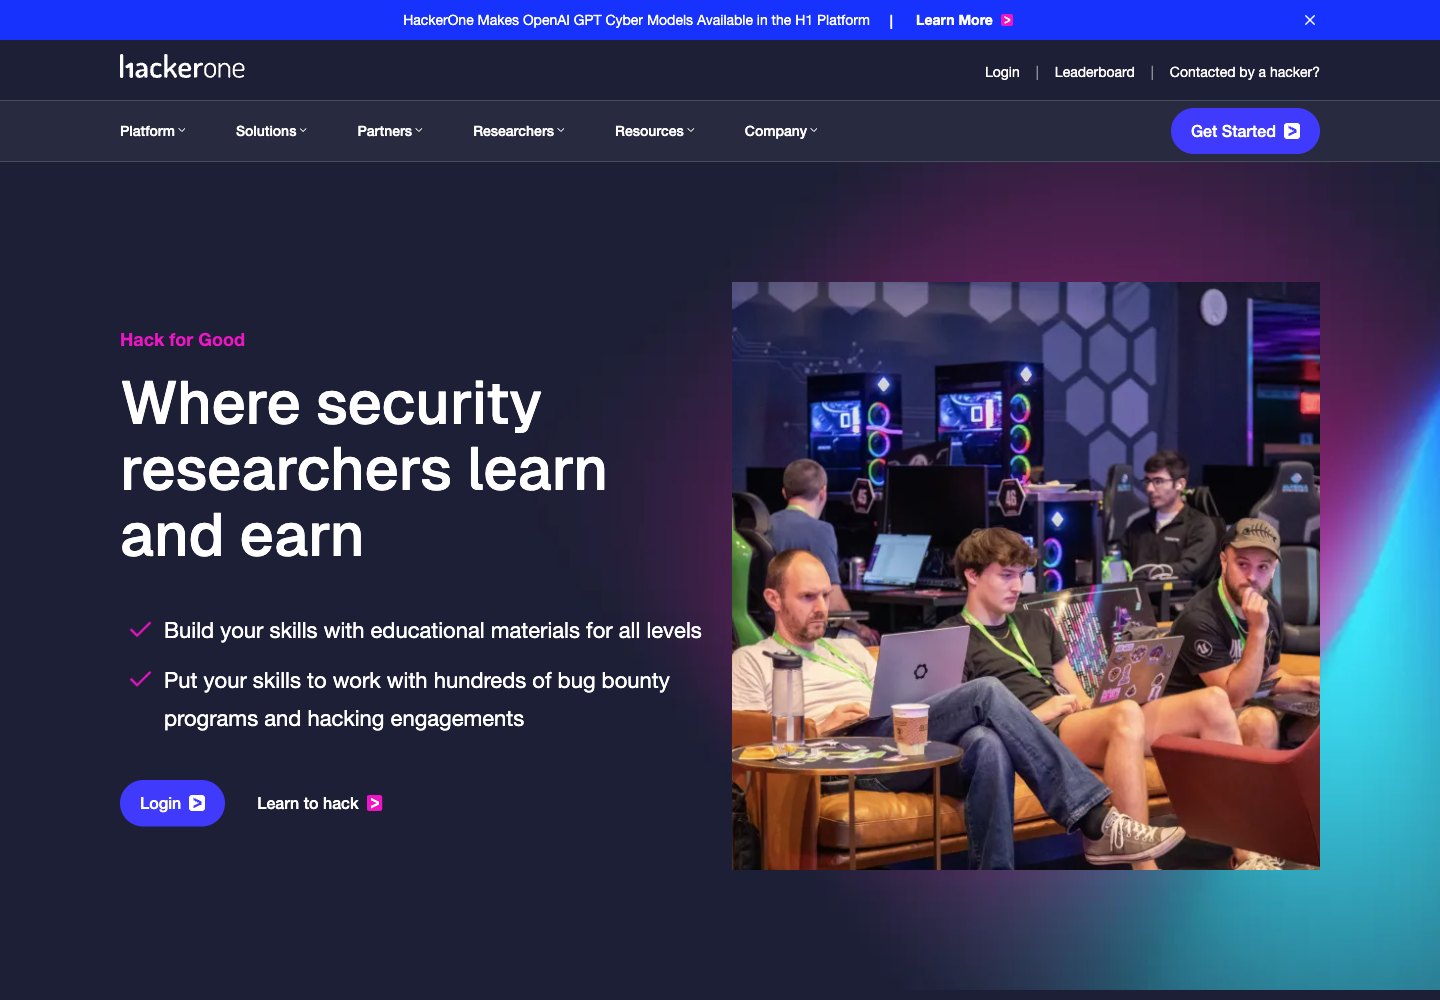This screenshot has width=1440, height=1000.
Task: Click the hackers at laptops photo
Action: click(1026, 576)
